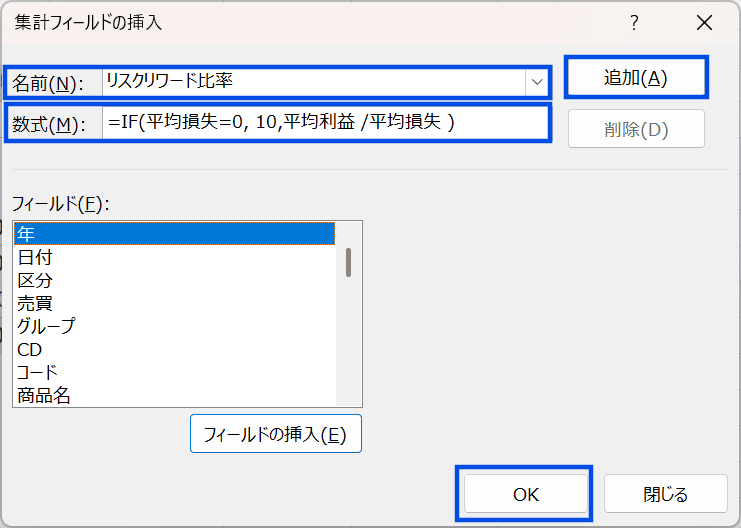This screenshot has width=741, height=528.
Task: Choose CD in the fields list
Action: click(174, 349)
